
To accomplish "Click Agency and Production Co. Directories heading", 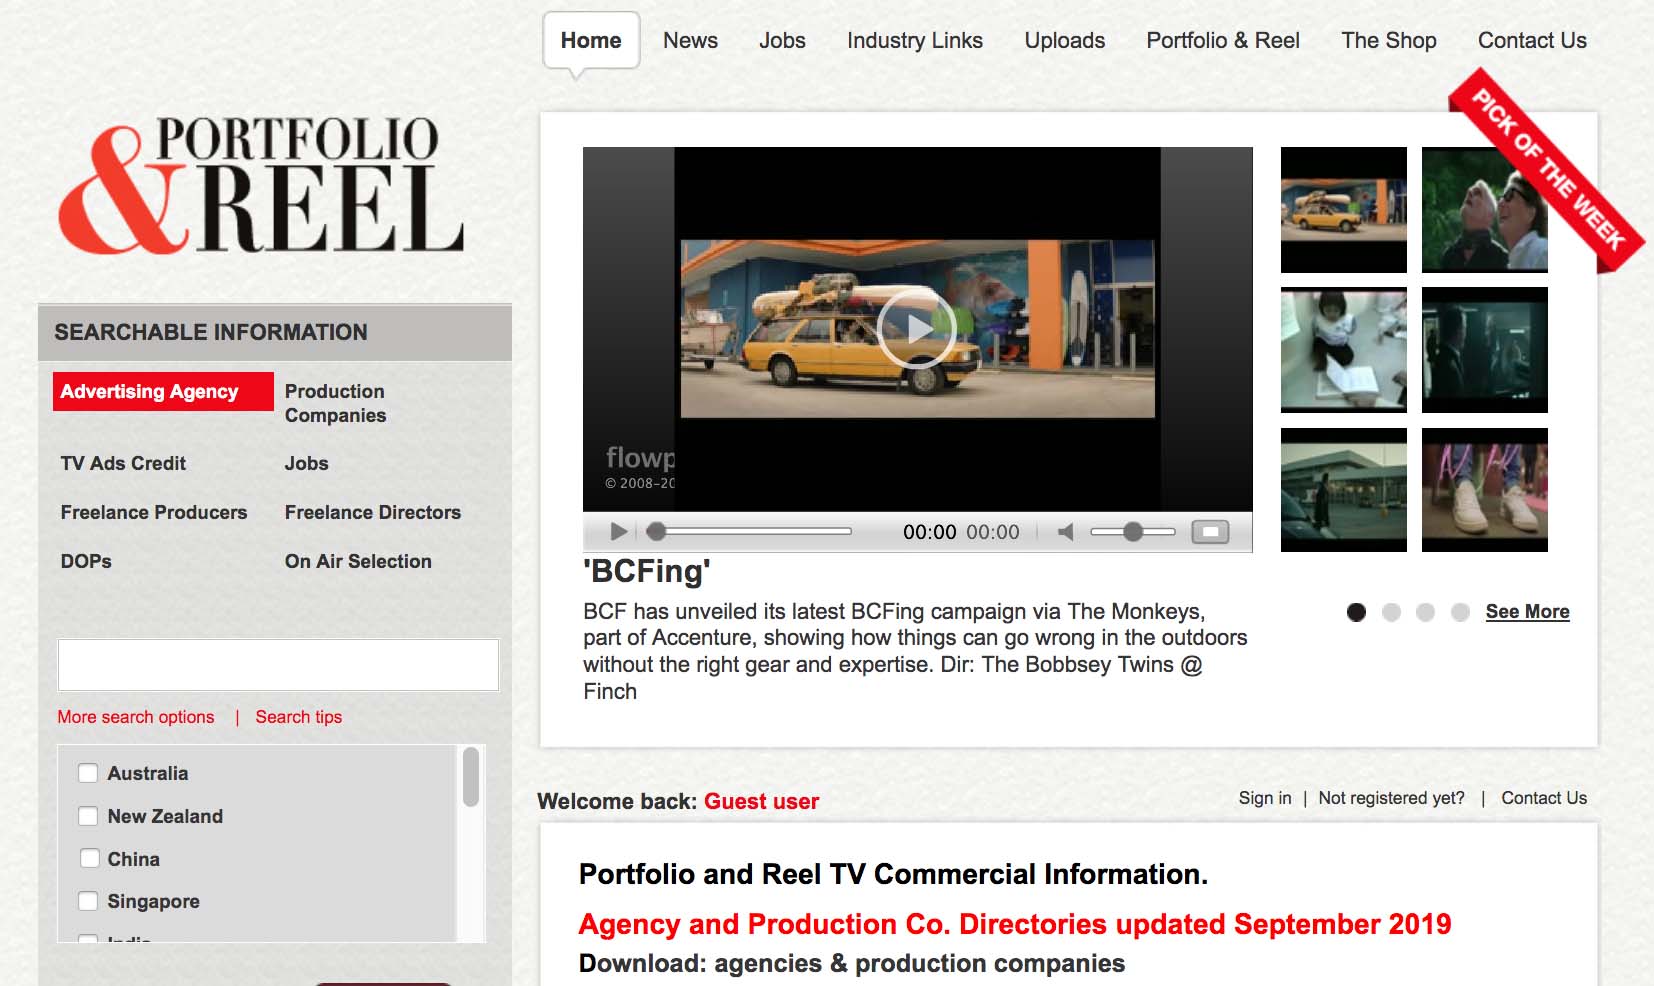I will (1015, 924).
